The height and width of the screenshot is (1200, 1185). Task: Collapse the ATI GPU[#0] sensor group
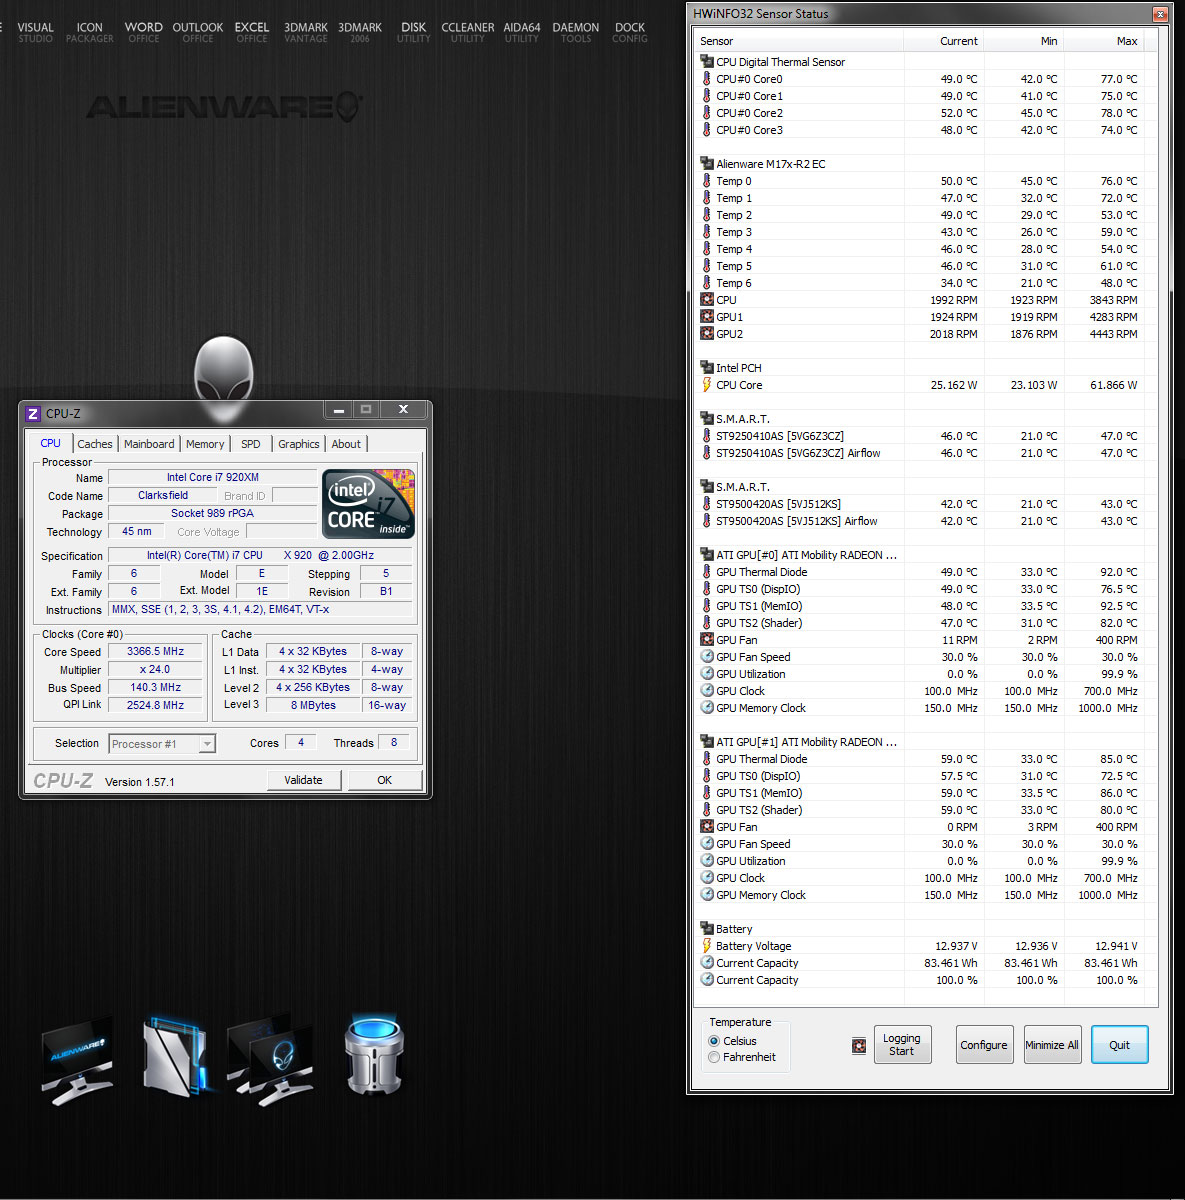pos(707,555)
